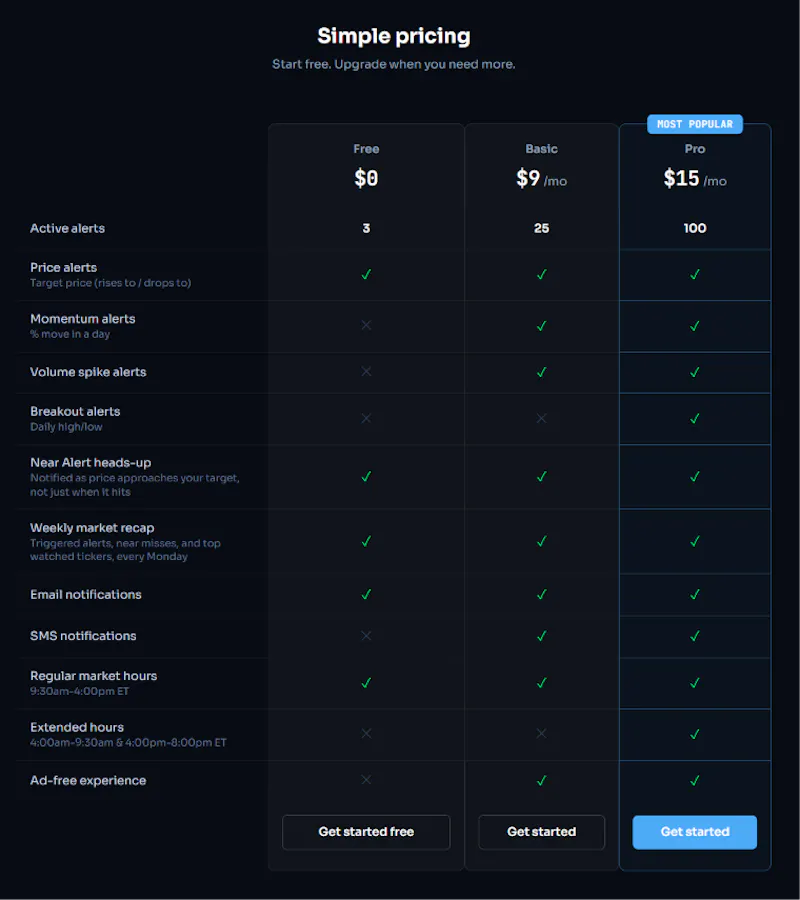Click checkmark for SMS notifications in Basic column
Image resolution: width=800 pixels, height=900 pixels.
(x=541, y=636)
